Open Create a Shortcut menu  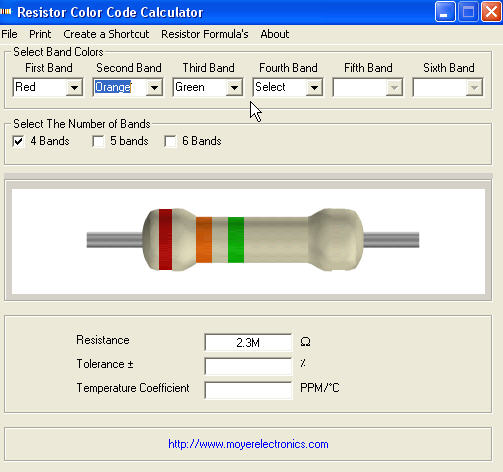click(x=106, y=34)
